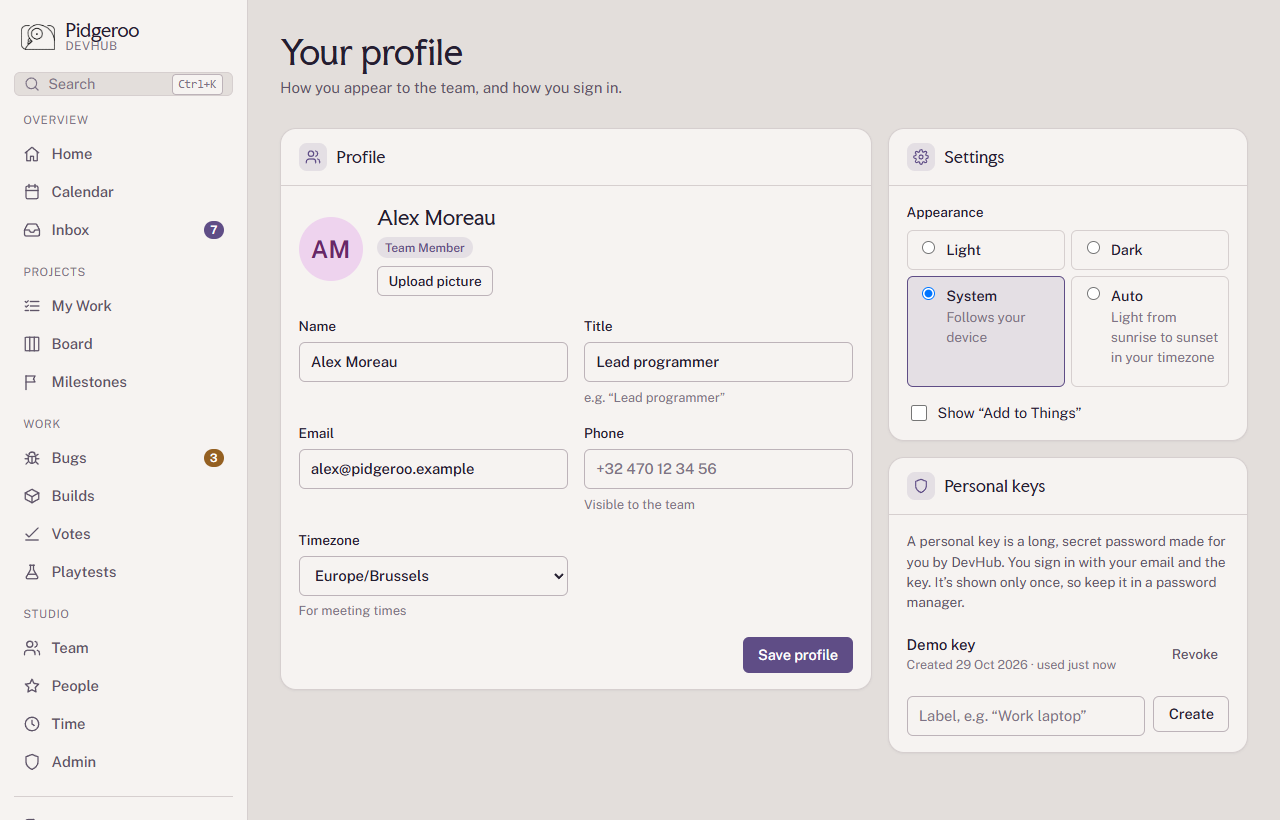1280x820 pixels.
Task: Click the Profile panel header icon
Action: (x=313, y=157)
